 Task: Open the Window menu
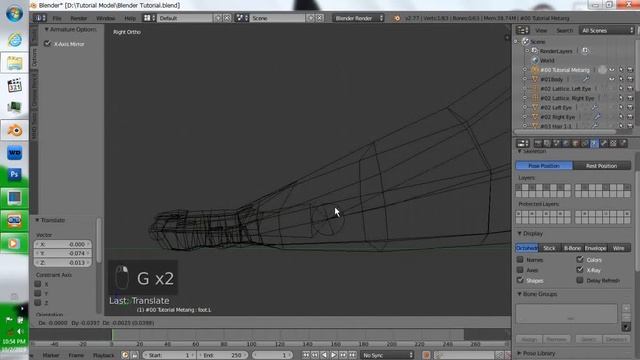[106, 18]
